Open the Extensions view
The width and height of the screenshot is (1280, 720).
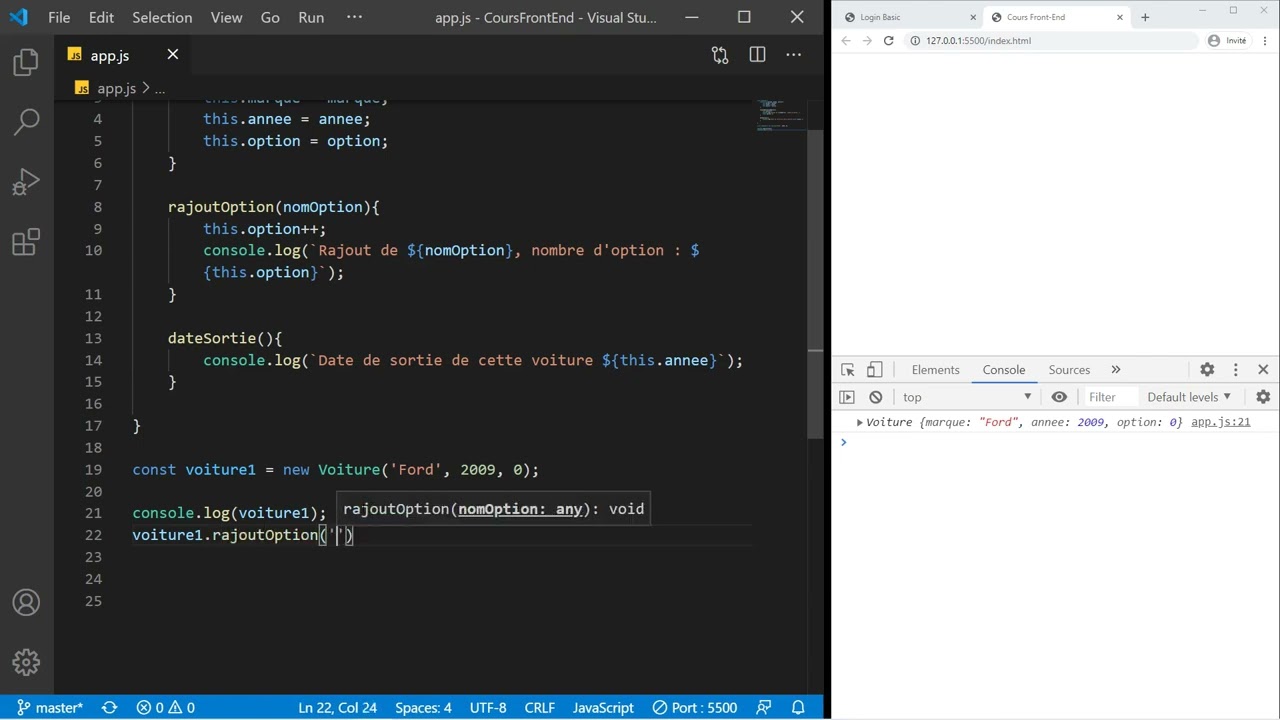(26, 242)
